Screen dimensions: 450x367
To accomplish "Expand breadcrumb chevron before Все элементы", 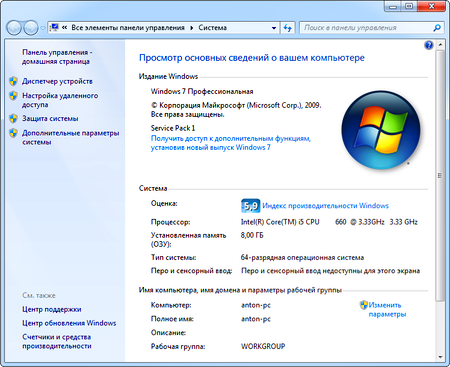I will 64,28.
